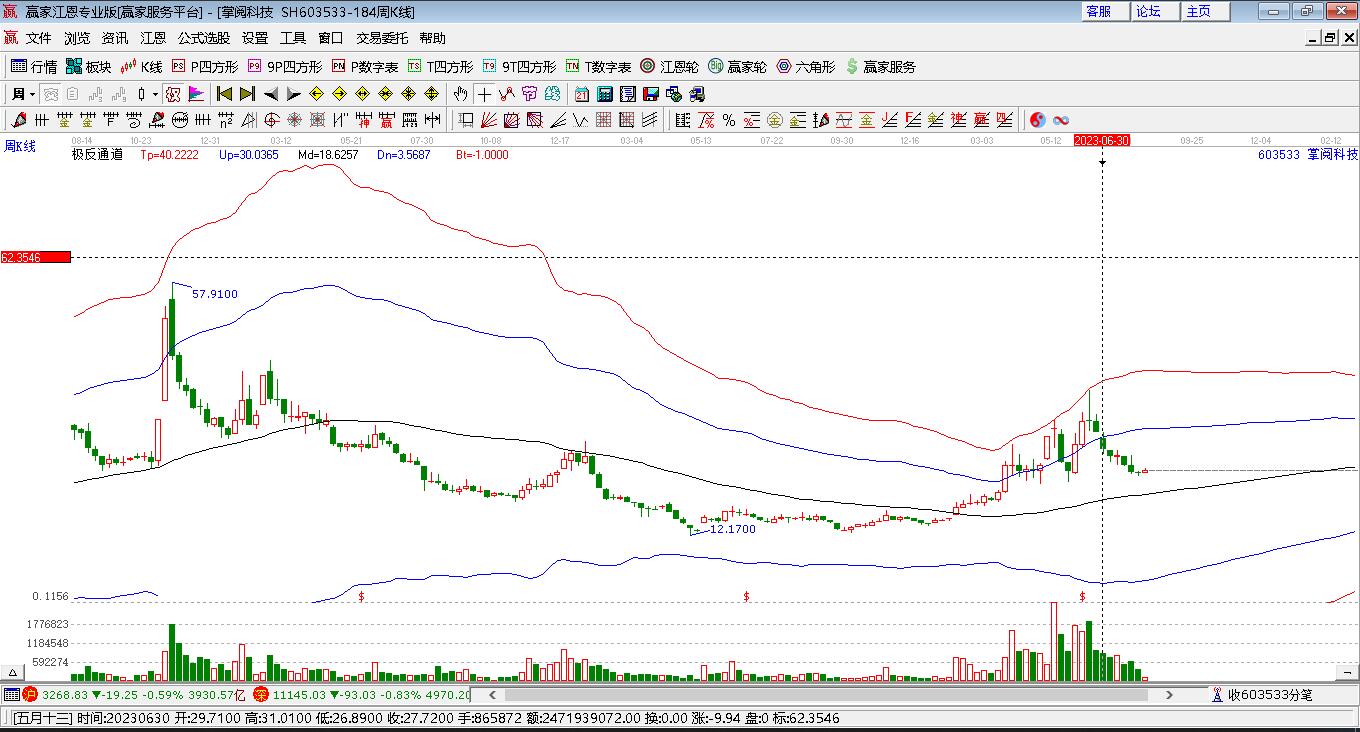Open 赢家服务 service panel
The width and height of the screenshot is (1360, 732).
point(880,67)
